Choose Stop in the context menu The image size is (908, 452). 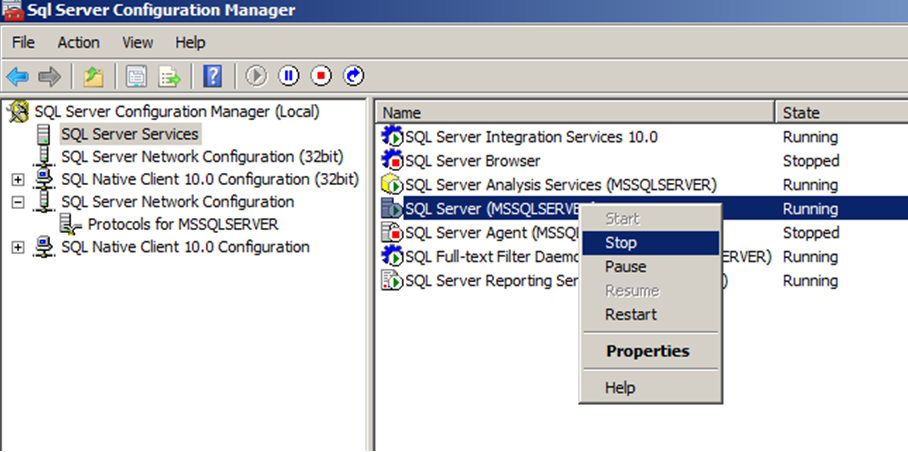(x=650, y=243)
